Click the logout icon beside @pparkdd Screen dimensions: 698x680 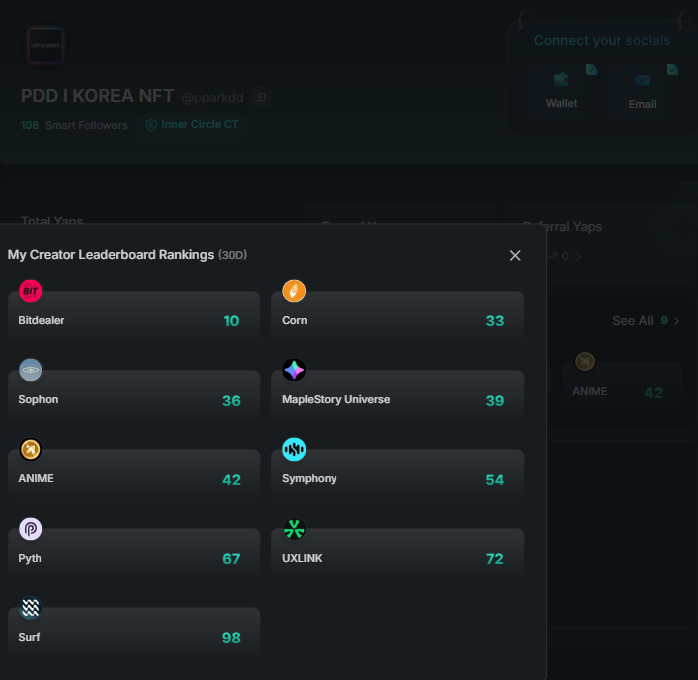(x=261, y=97)
